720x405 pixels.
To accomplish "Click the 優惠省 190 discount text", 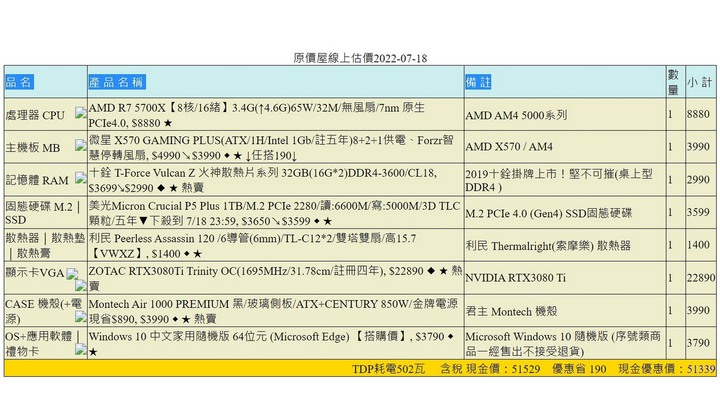I will (579, 369).
